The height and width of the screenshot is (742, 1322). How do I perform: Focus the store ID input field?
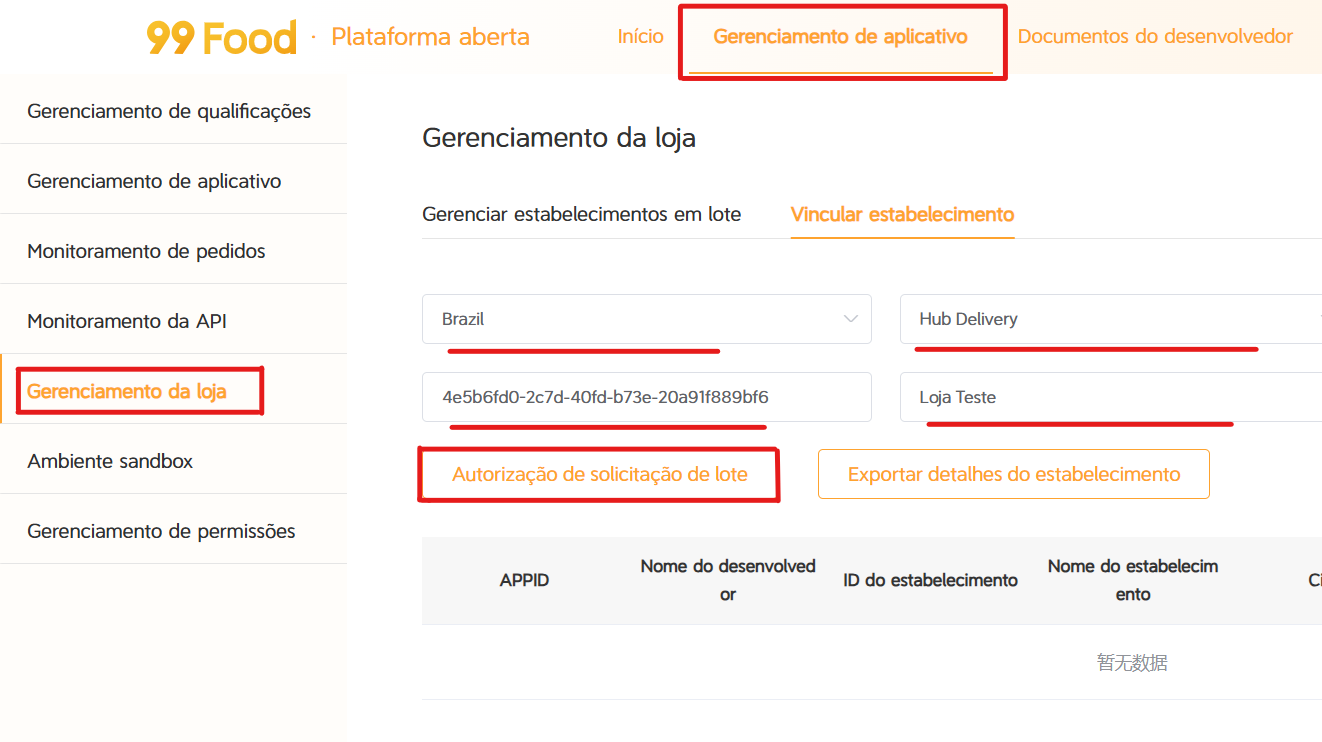[647, 397]
